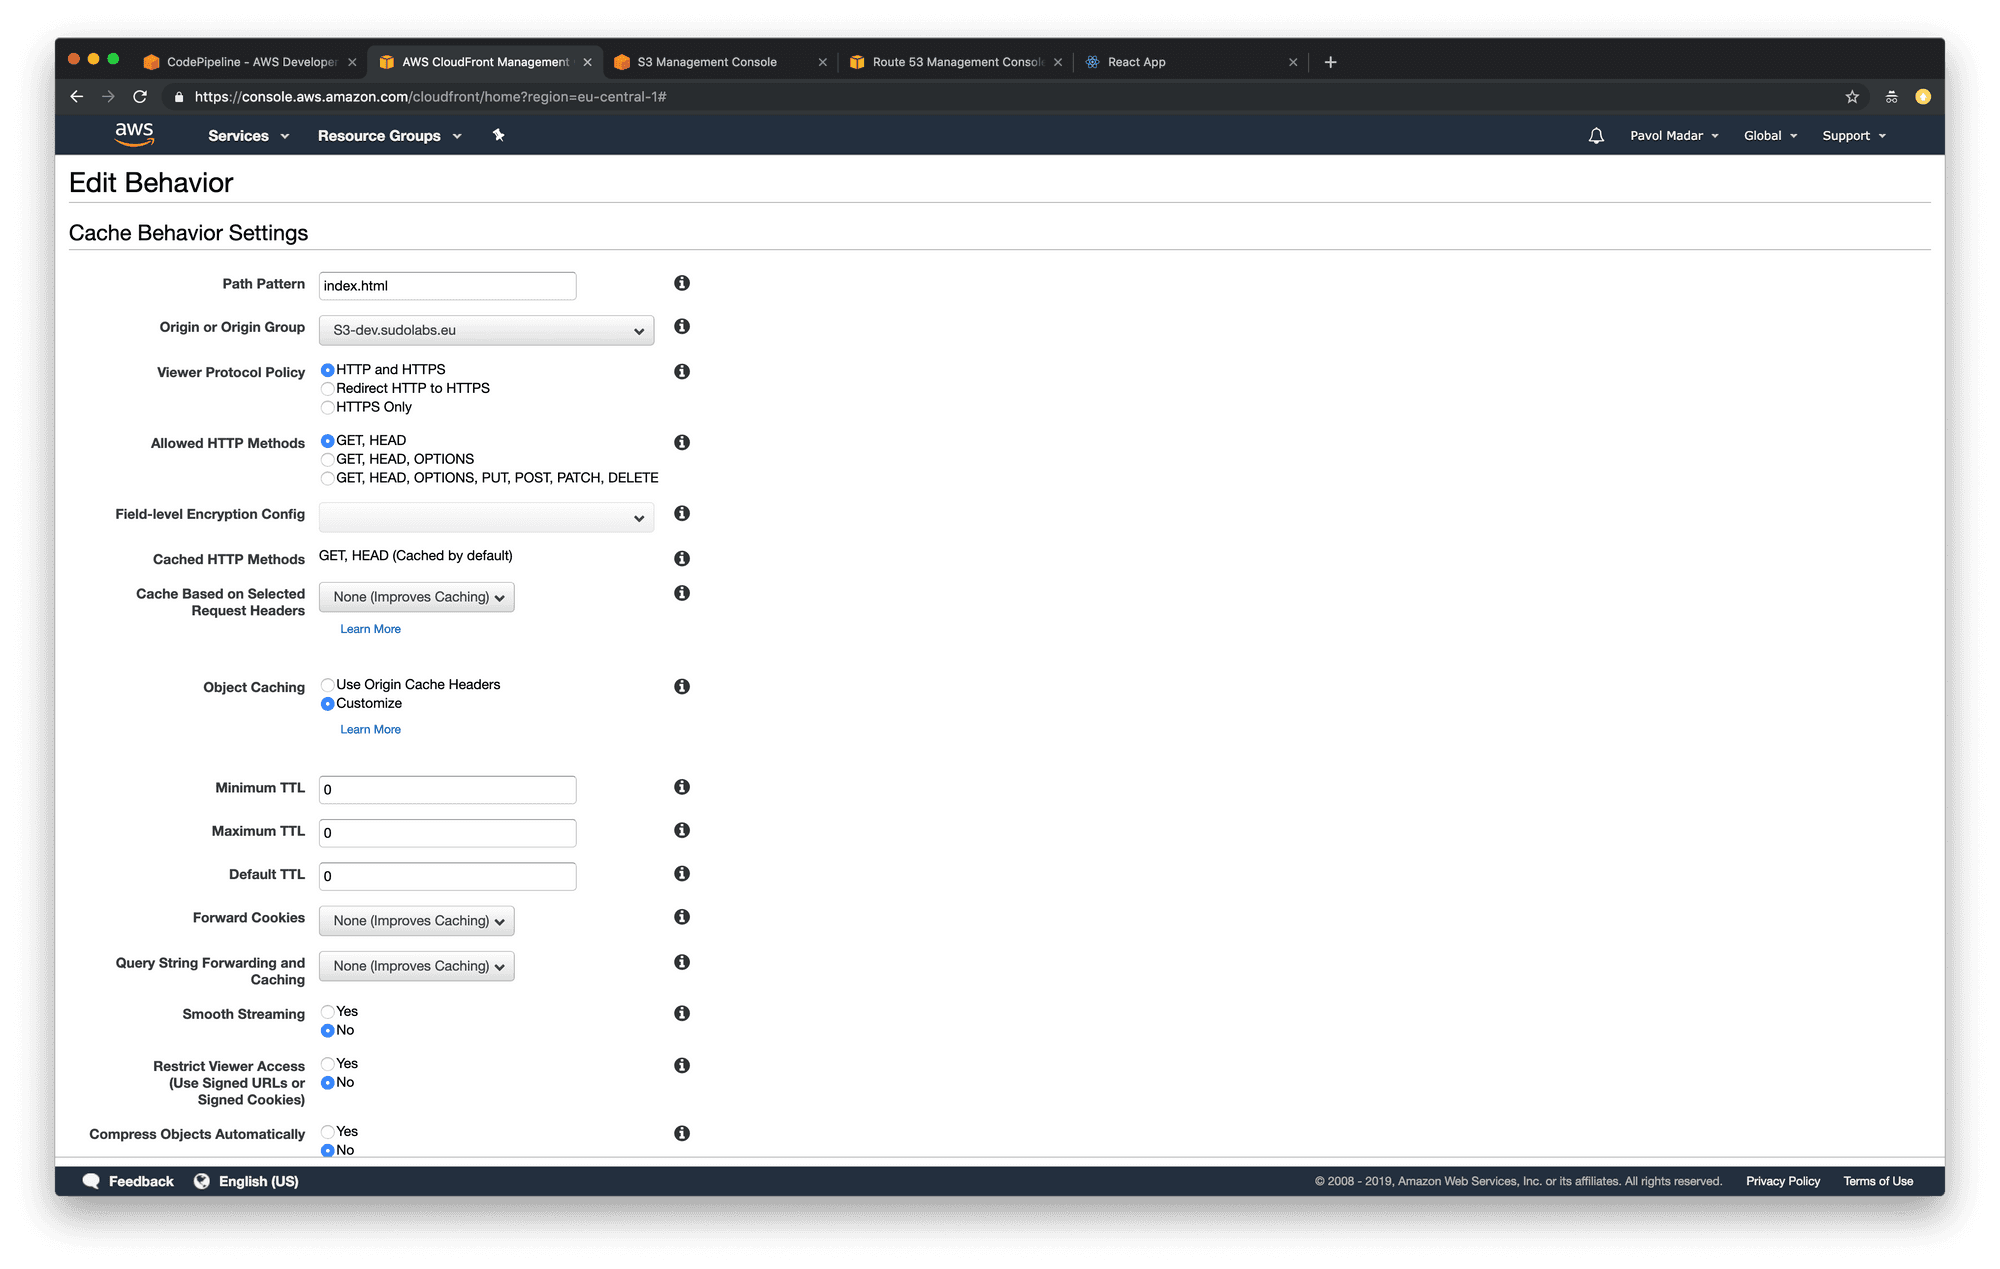Open the Resource Groups menu
The height and width of the screenshot is (1269, 2000).
(x=389, y=136)
